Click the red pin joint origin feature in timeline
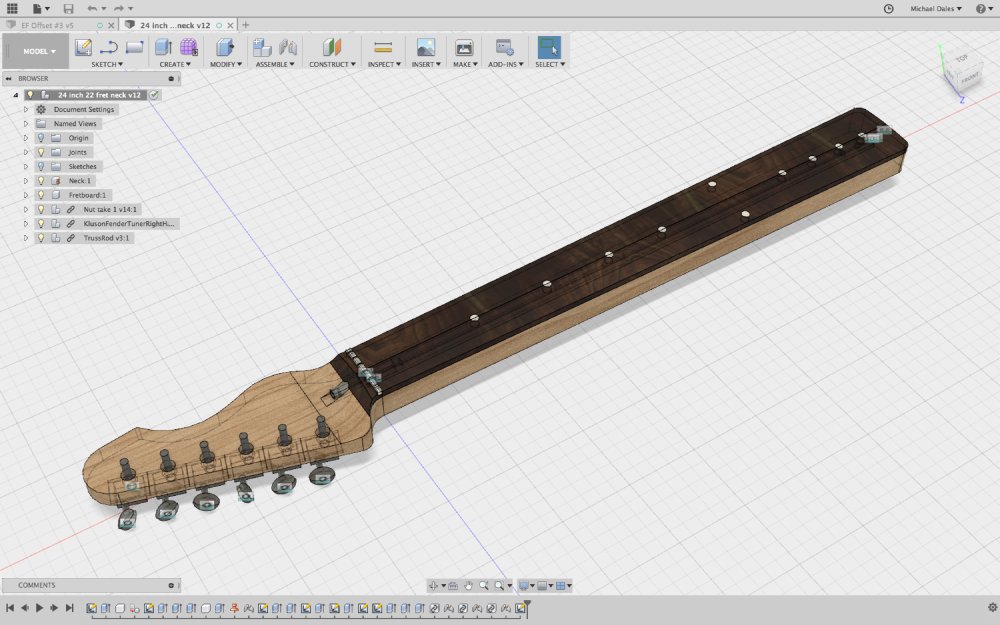Image resolution: width=1000 pixels, height=625 pixels. tap(234, 608)
